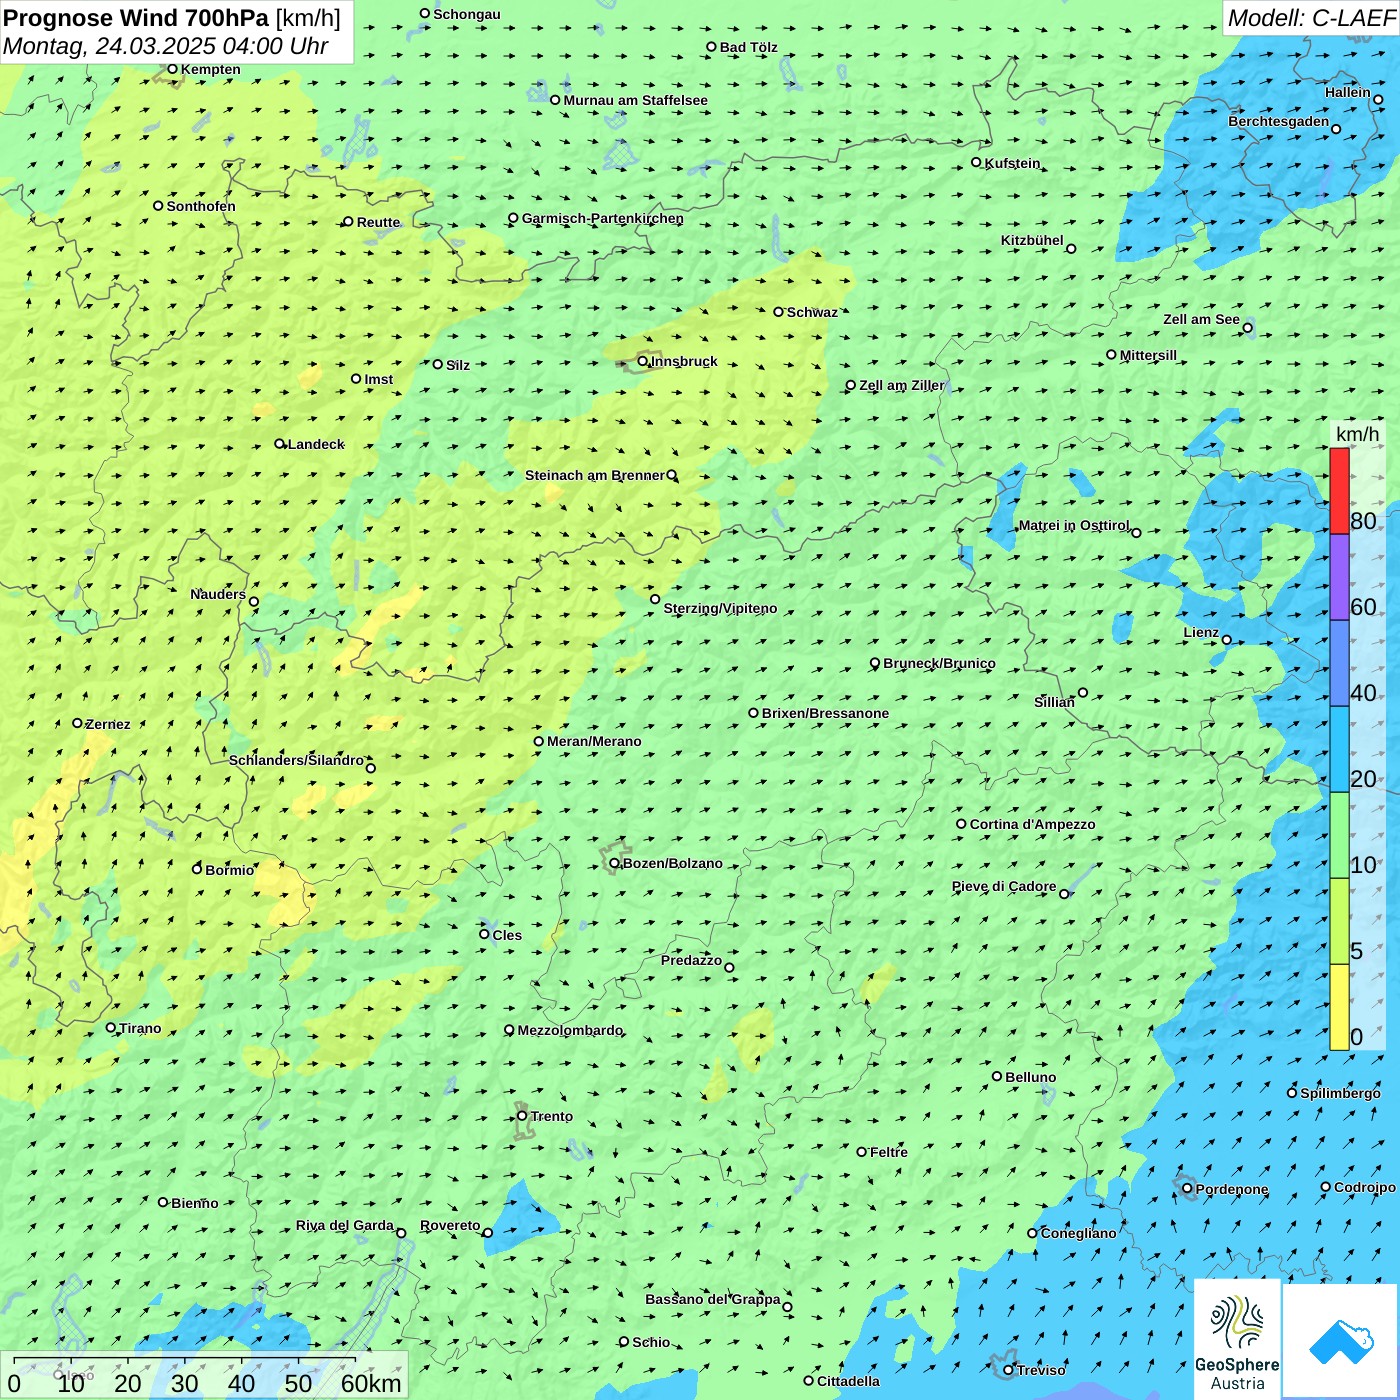This screenshot has width=1400, height=1400.
Task: Click the Trento city marker
Action: click(522, 1116)
